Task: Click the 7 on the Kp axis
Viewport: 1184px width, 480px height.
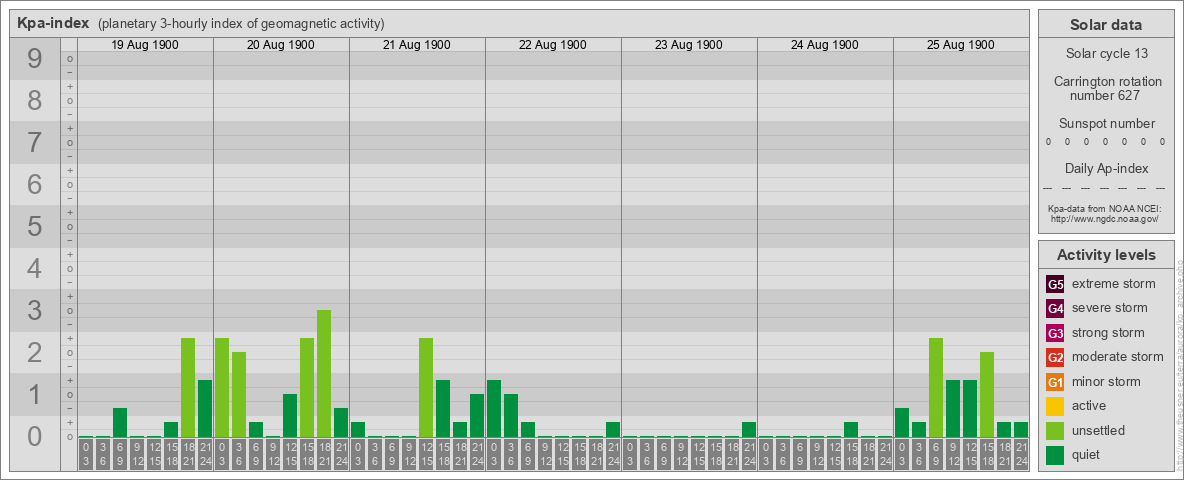Action: [35, 142]
